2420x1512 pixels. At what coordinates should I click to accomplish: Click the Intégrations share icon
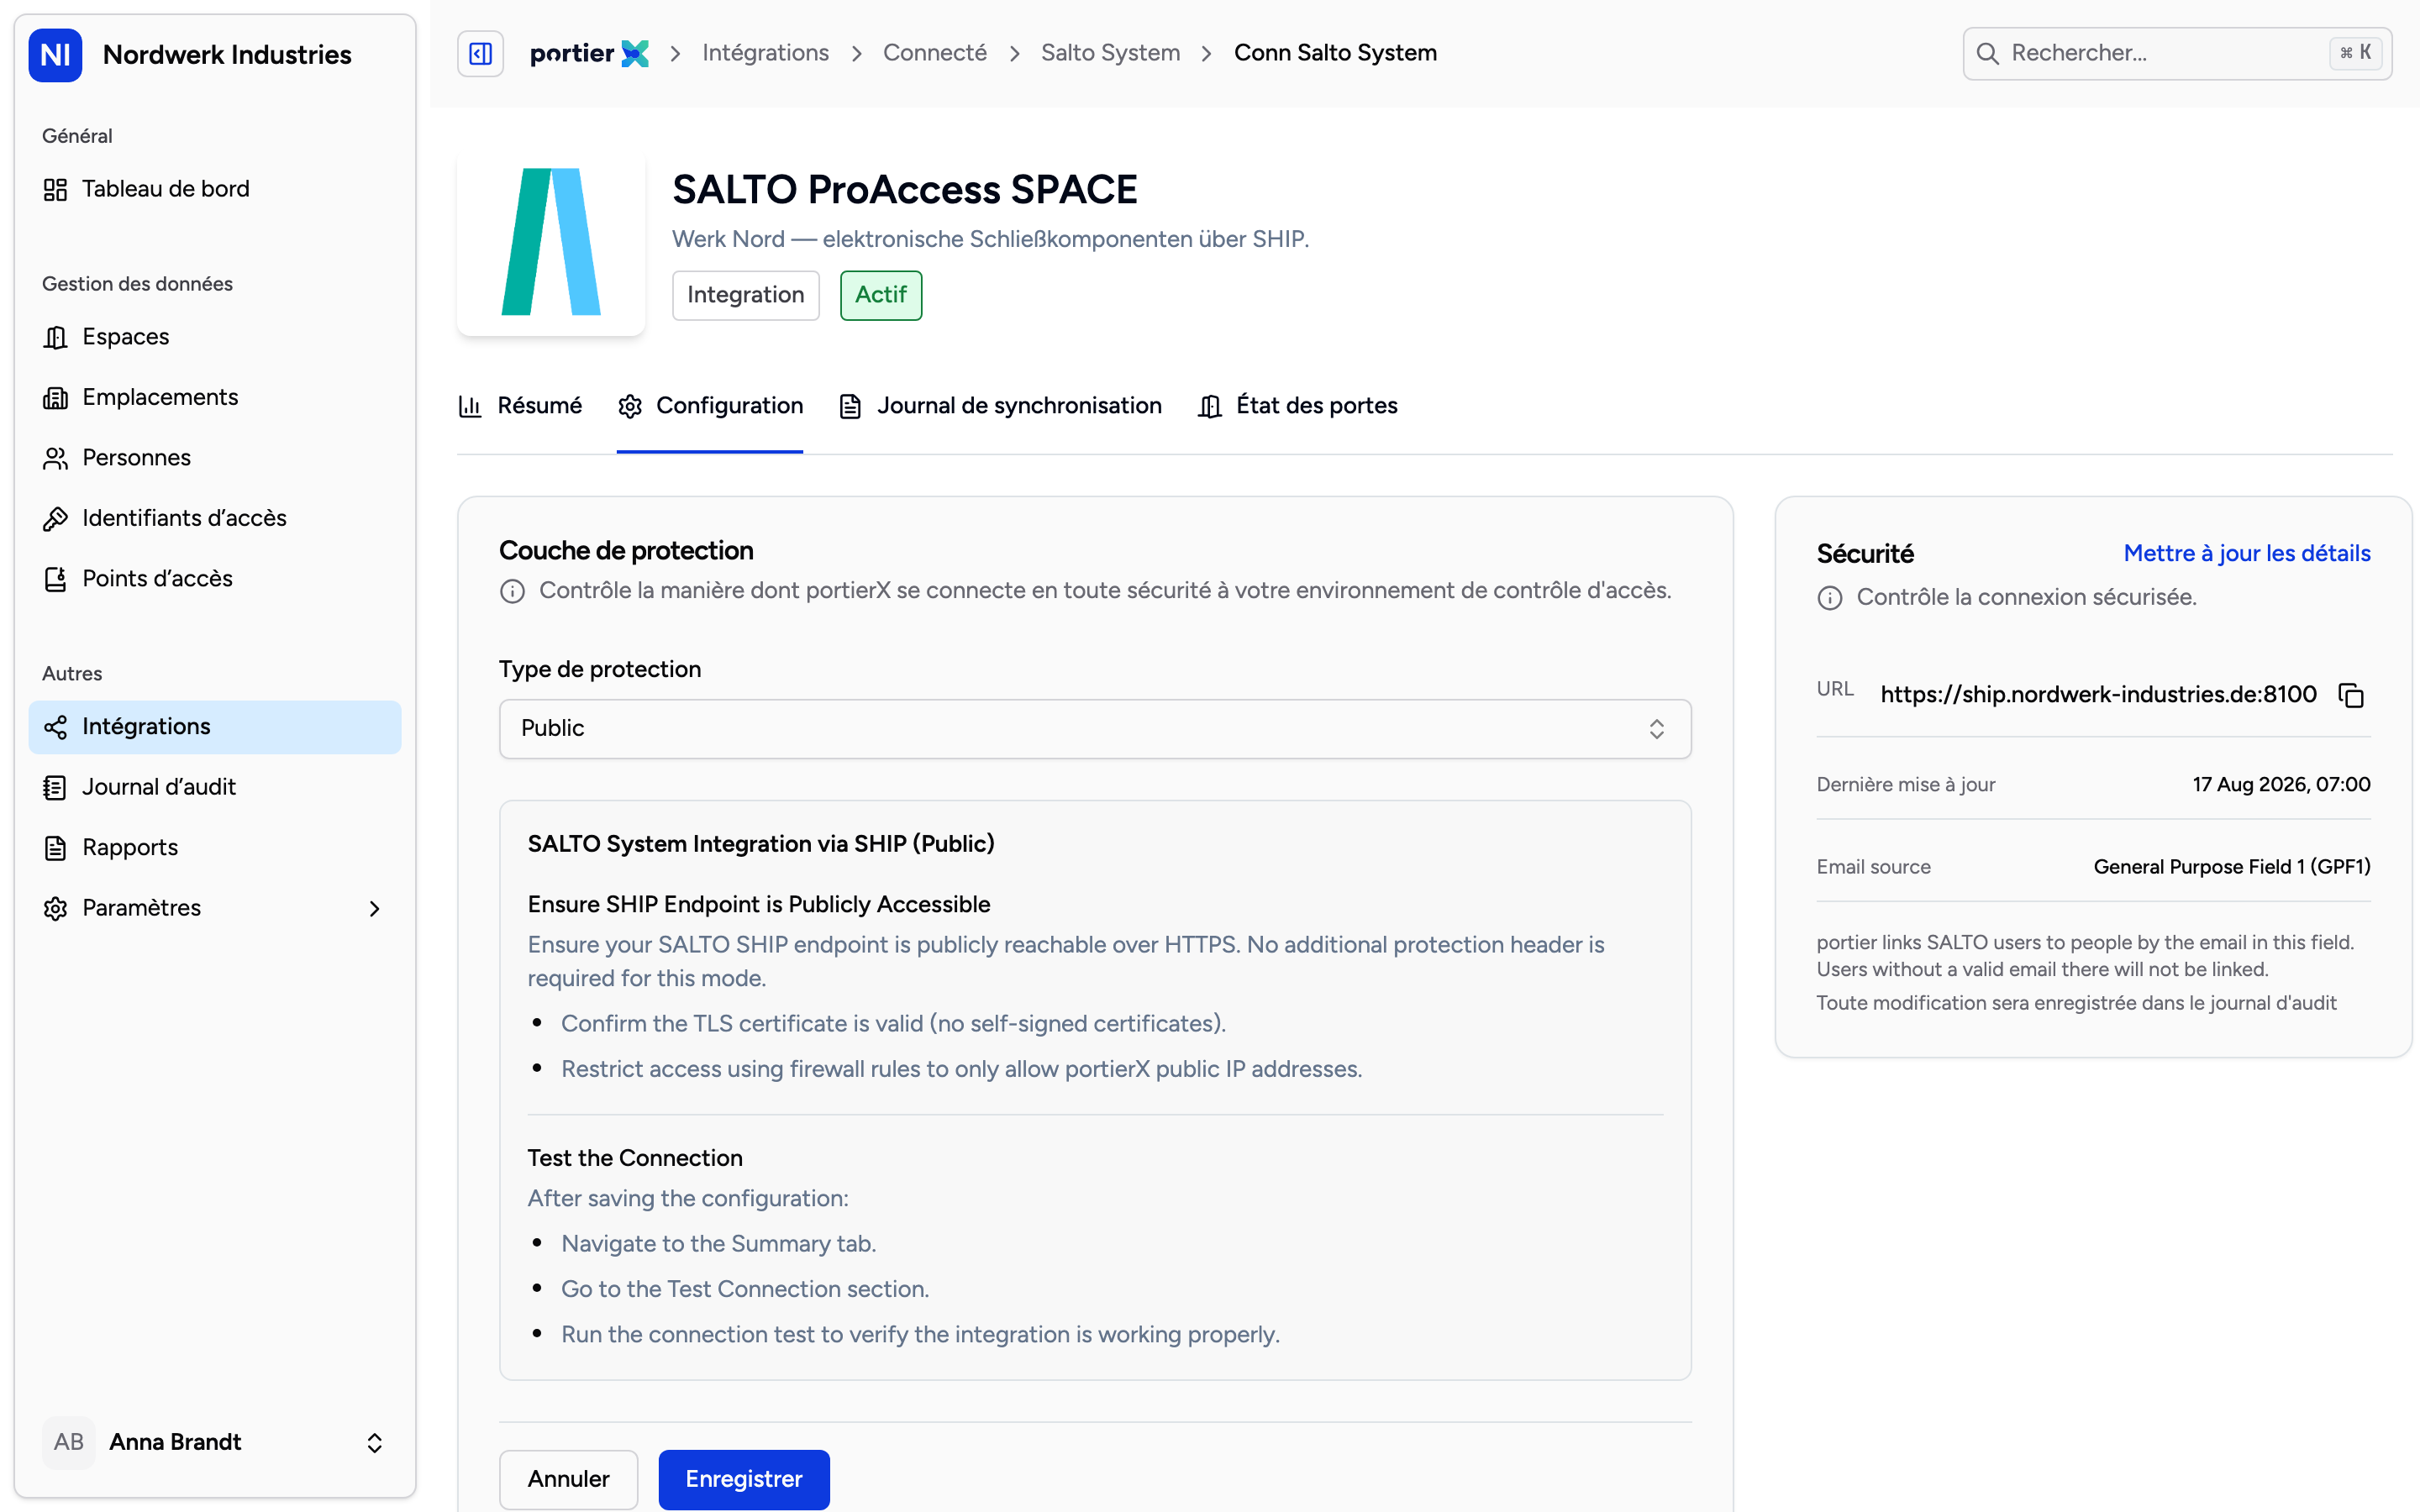point(55,727)
